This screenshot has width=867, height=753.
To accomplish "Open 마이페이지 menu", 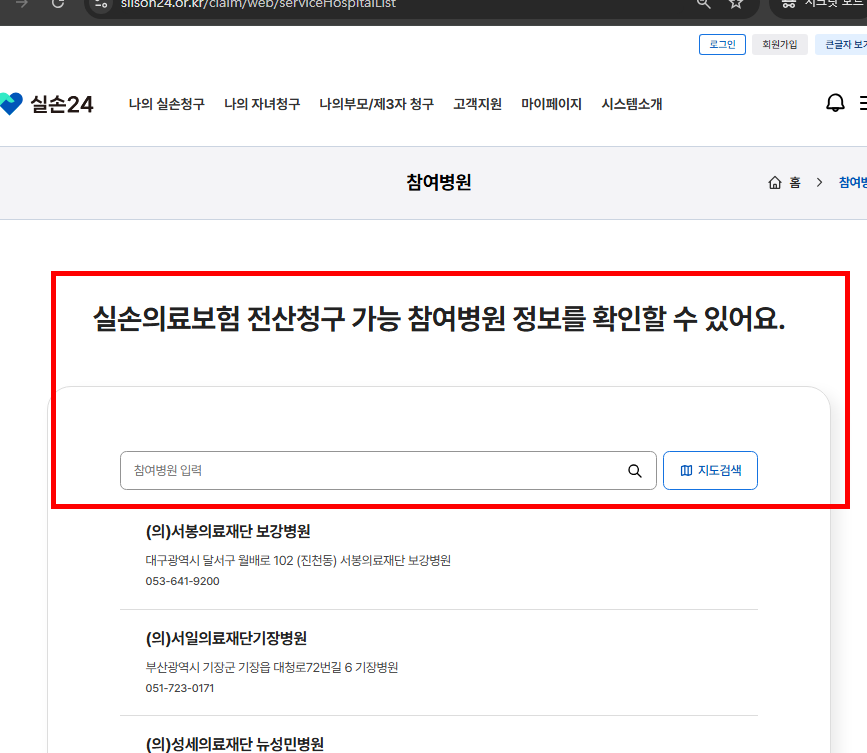I will click(551, 104).
